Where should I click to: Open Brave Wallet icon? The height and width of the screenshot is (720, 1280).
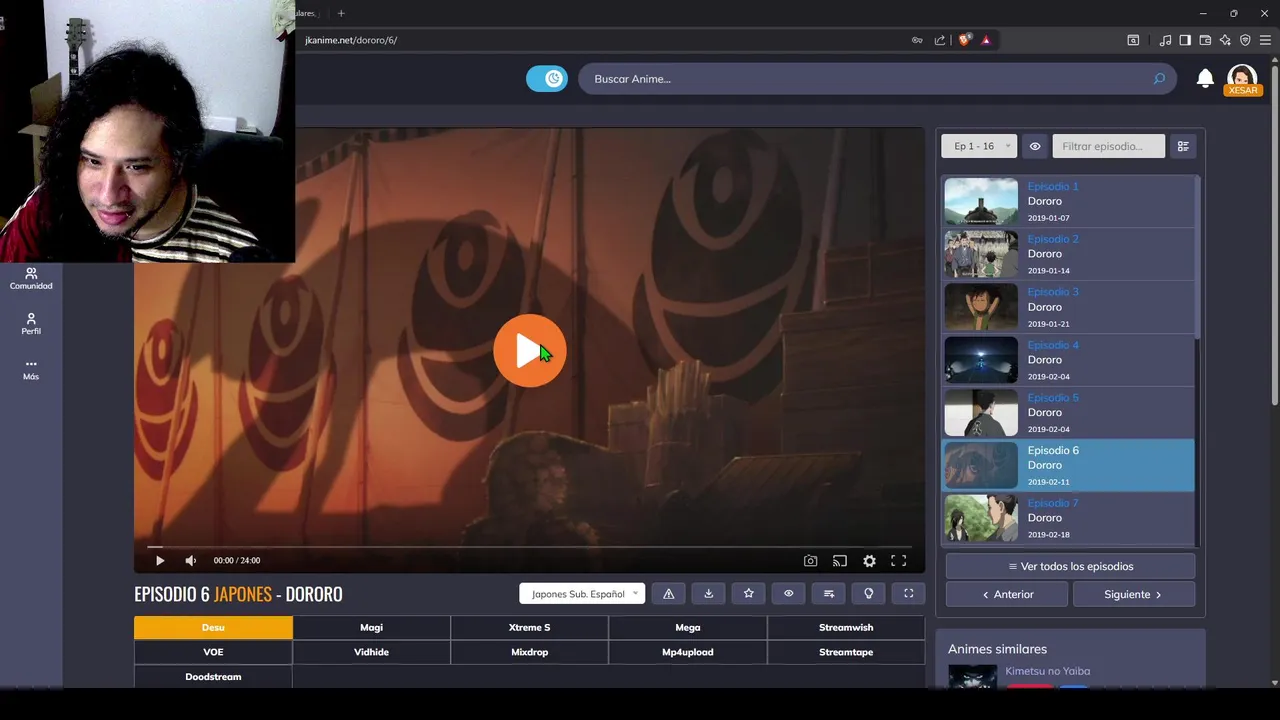pos(1205,40)
